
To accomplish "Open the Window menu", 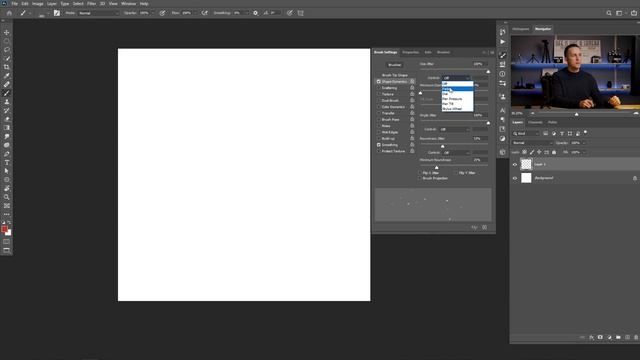I will [x=129, y=4].
